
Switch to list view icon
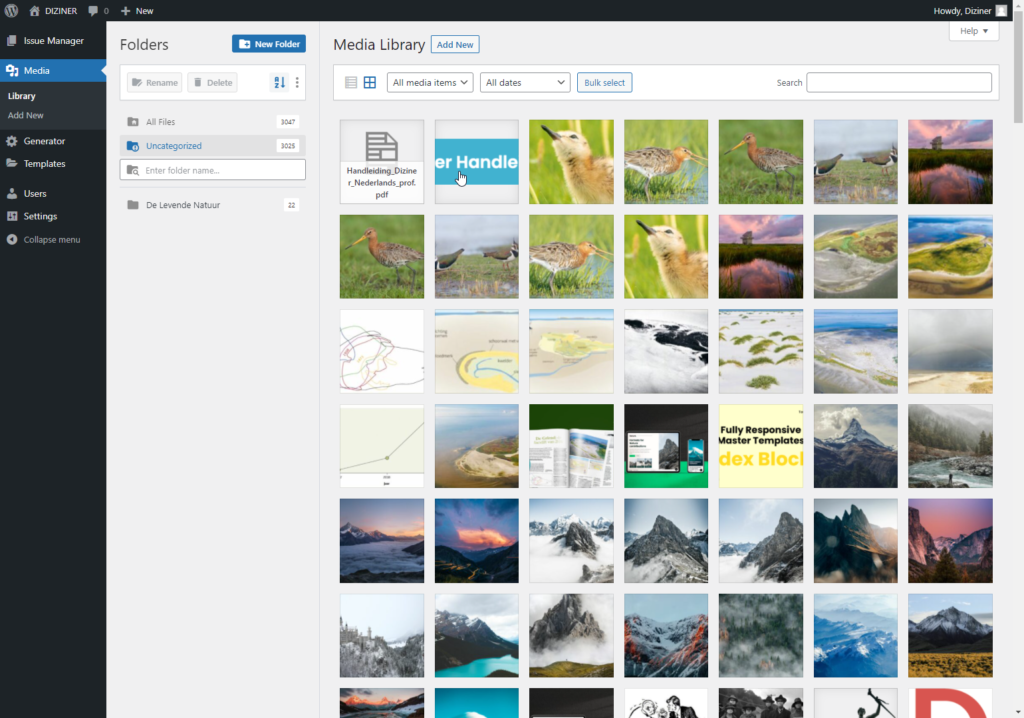coord(351,83)
